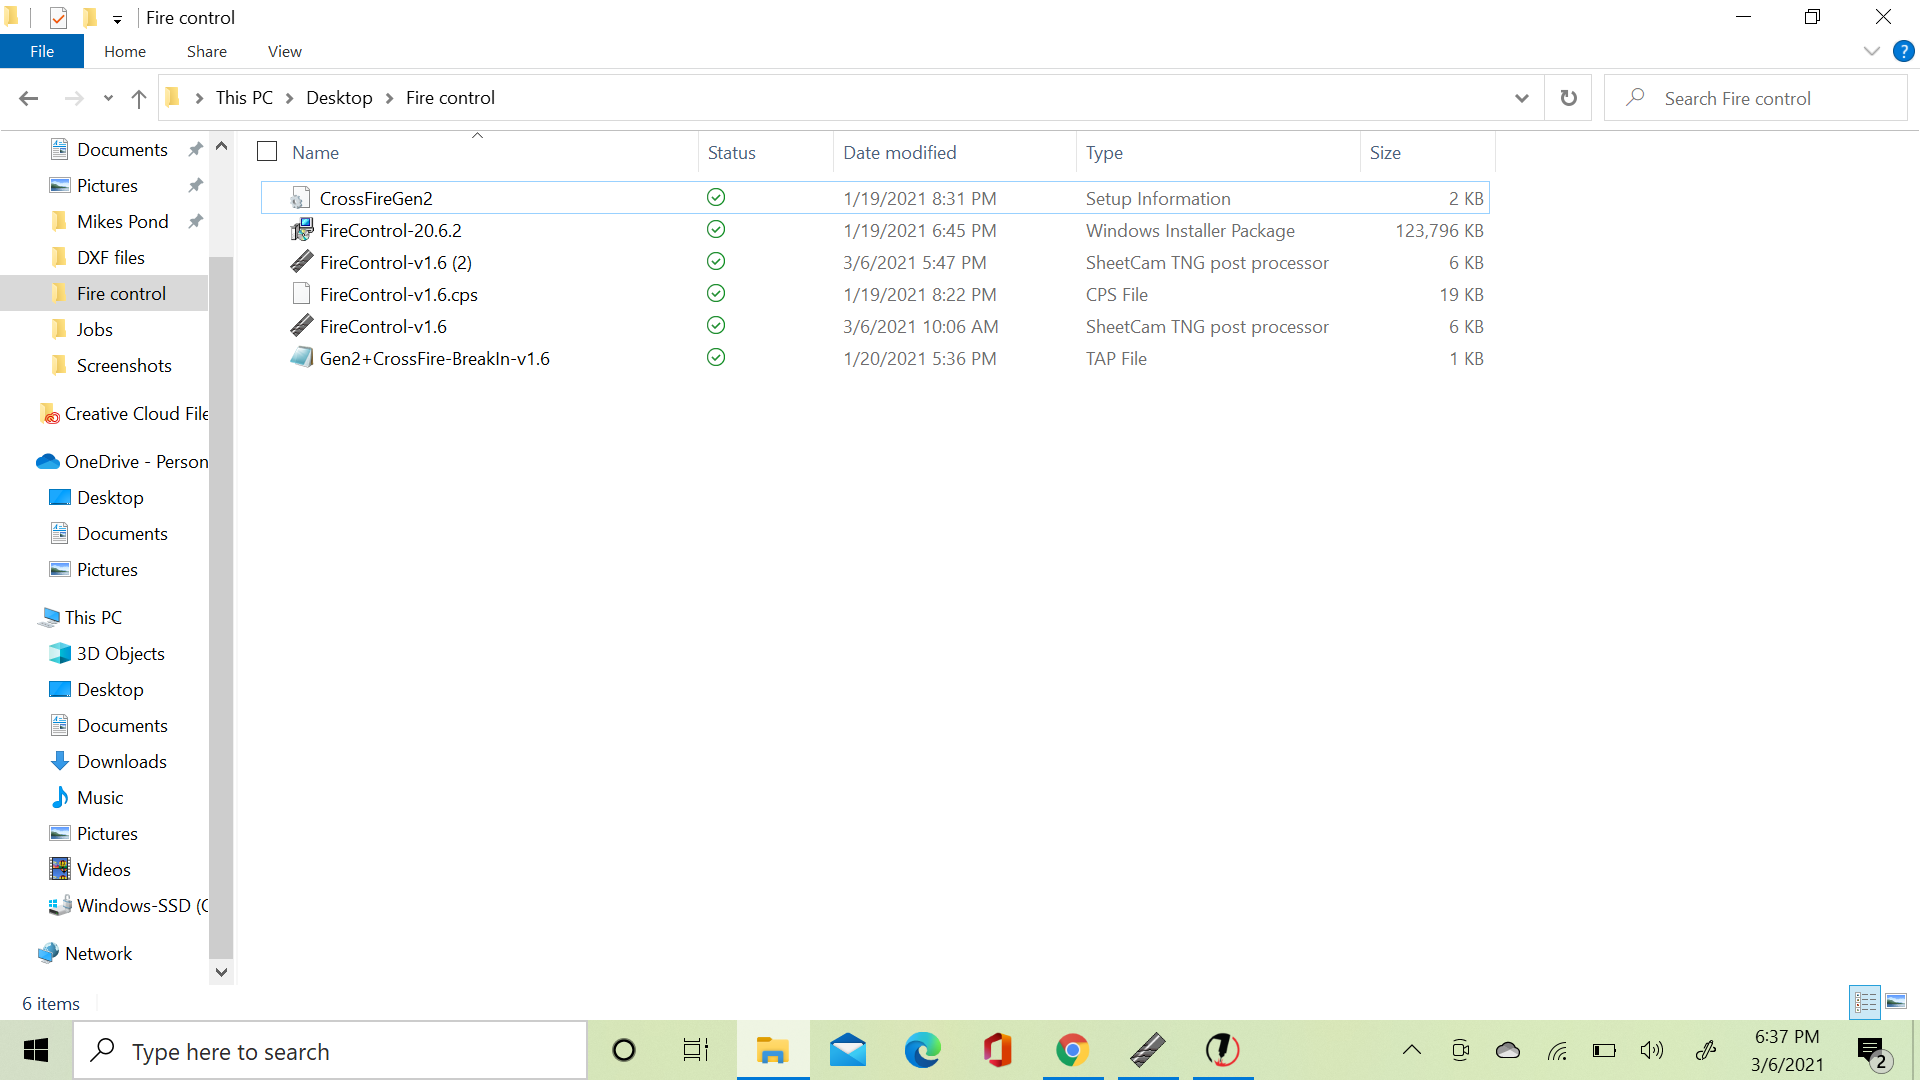Select the FireControl-v1.6 post processor icon
The image size is (1920, 1080).
(301, 326)
